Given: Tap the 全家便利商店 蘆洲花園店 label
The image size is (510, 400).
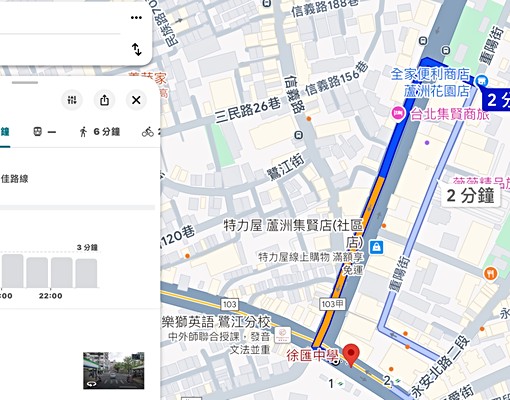Looking at the screenshot, I should (x=430, y=82).
